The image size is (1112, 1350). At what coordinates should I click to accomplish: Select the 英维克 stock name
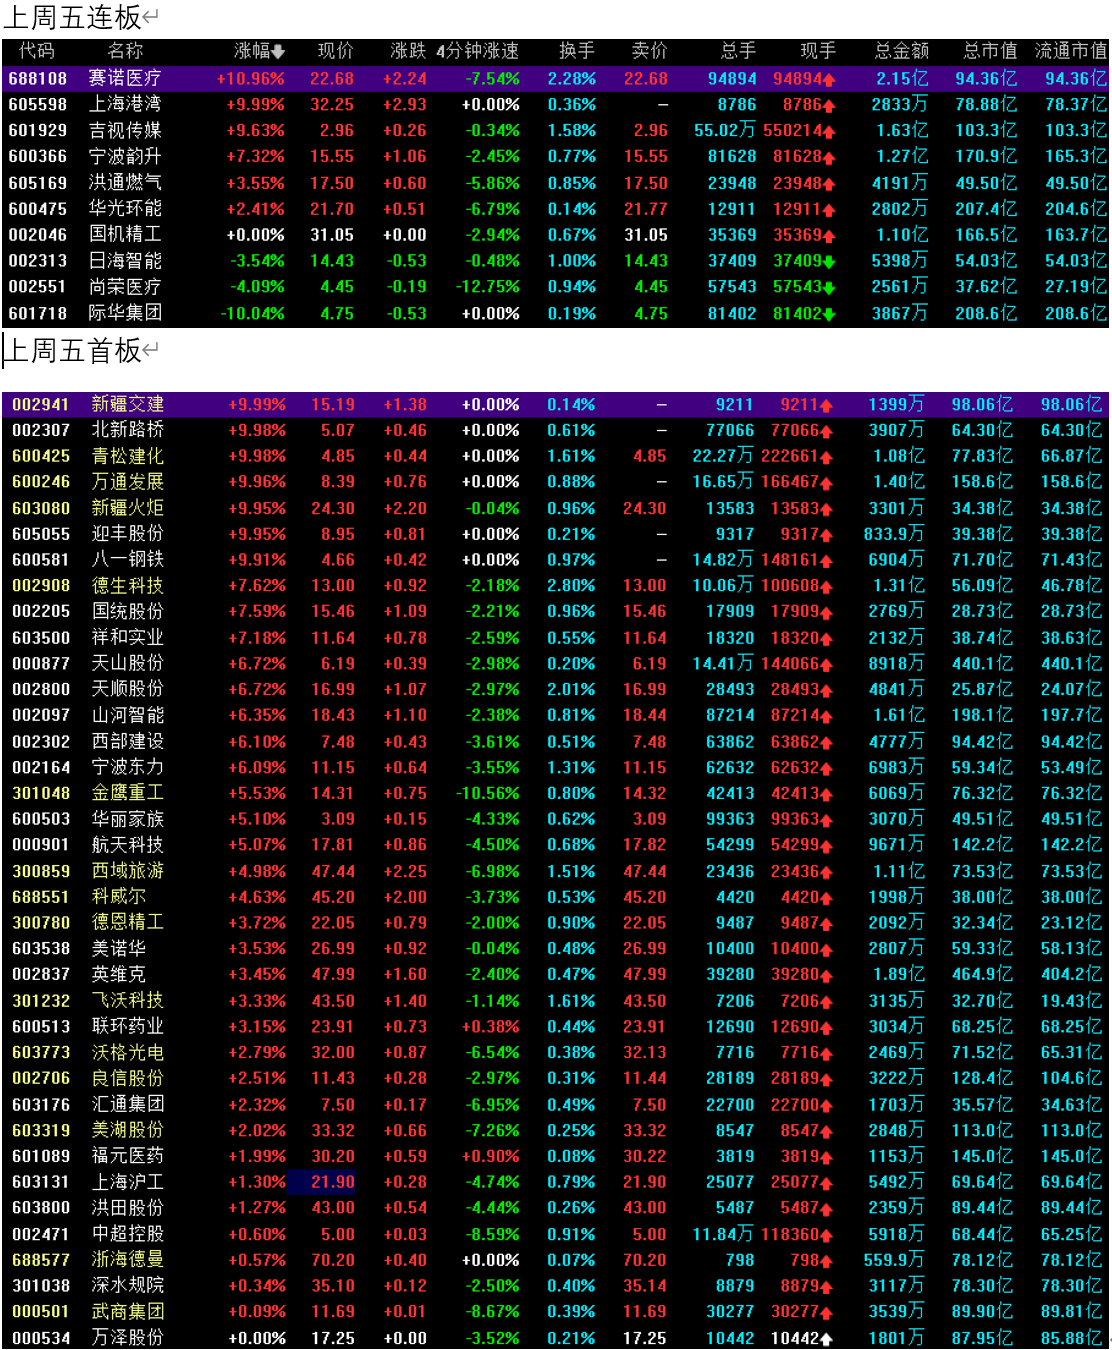[119, 974]
